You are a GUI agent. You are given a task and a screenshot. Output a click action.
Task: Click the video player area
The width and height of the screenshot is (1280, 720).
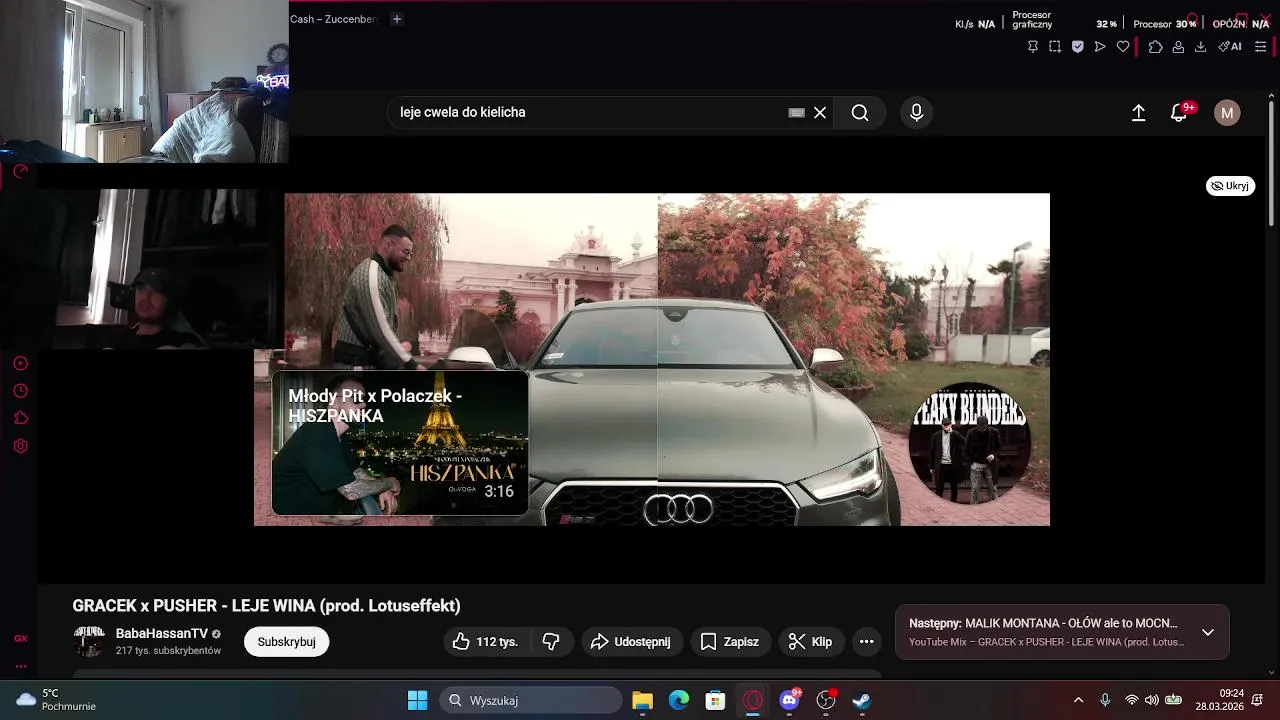point(652,359)
